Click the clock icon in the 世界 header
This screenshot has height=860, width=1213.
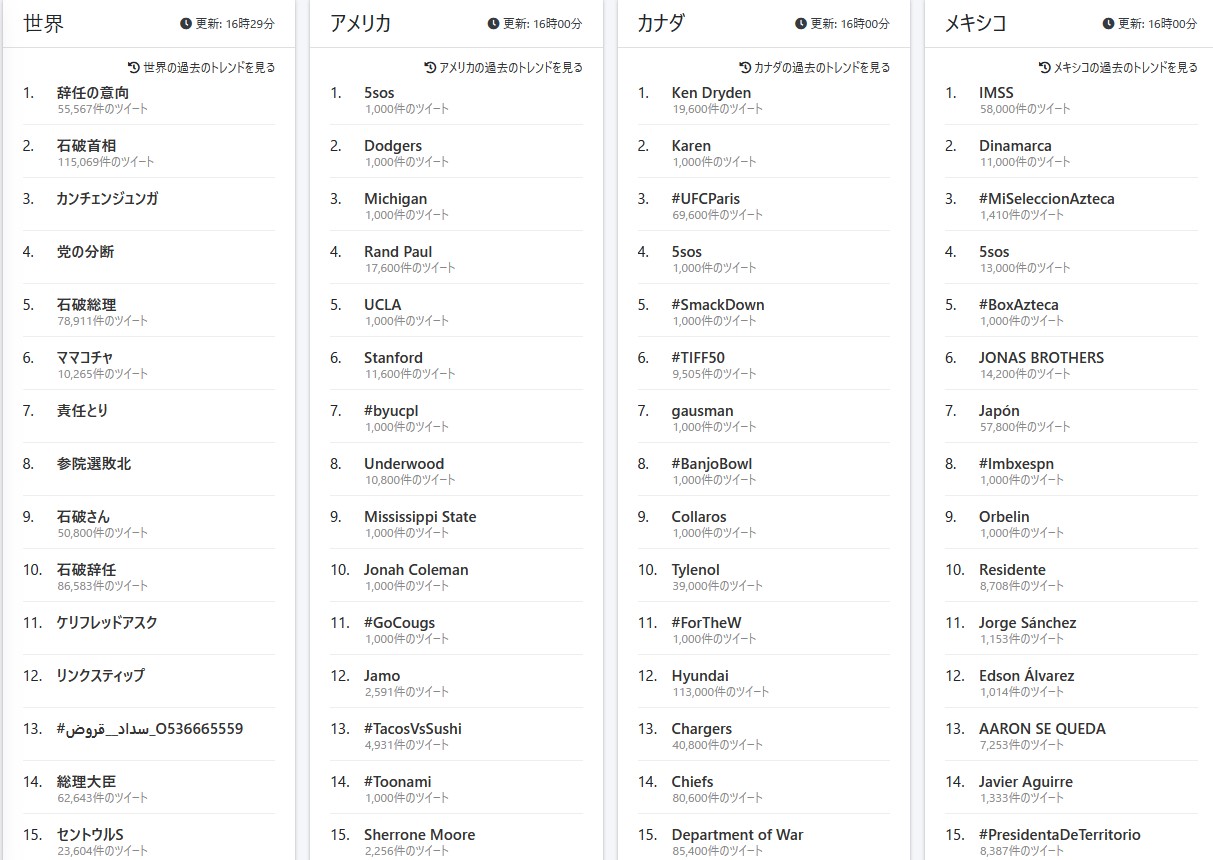click(x=185, y=23)
